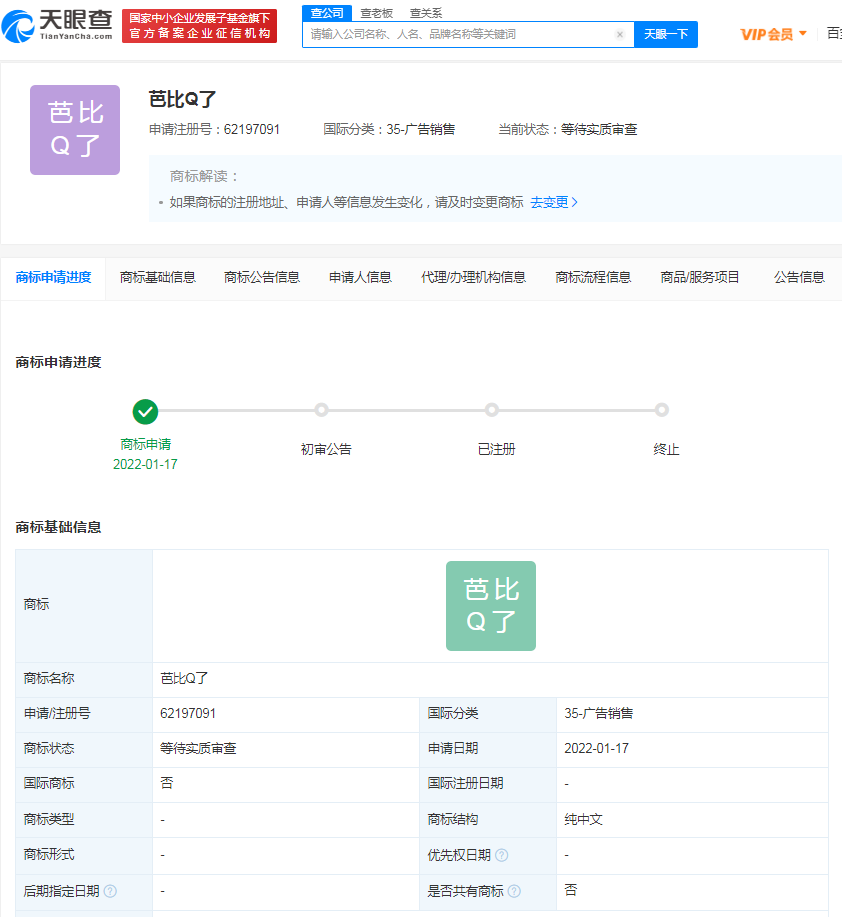Click the purple 芭比Q了 trademark thumbnail
Image resolution: width=842 pixels, height=917 pixels.
click(75, 130)
